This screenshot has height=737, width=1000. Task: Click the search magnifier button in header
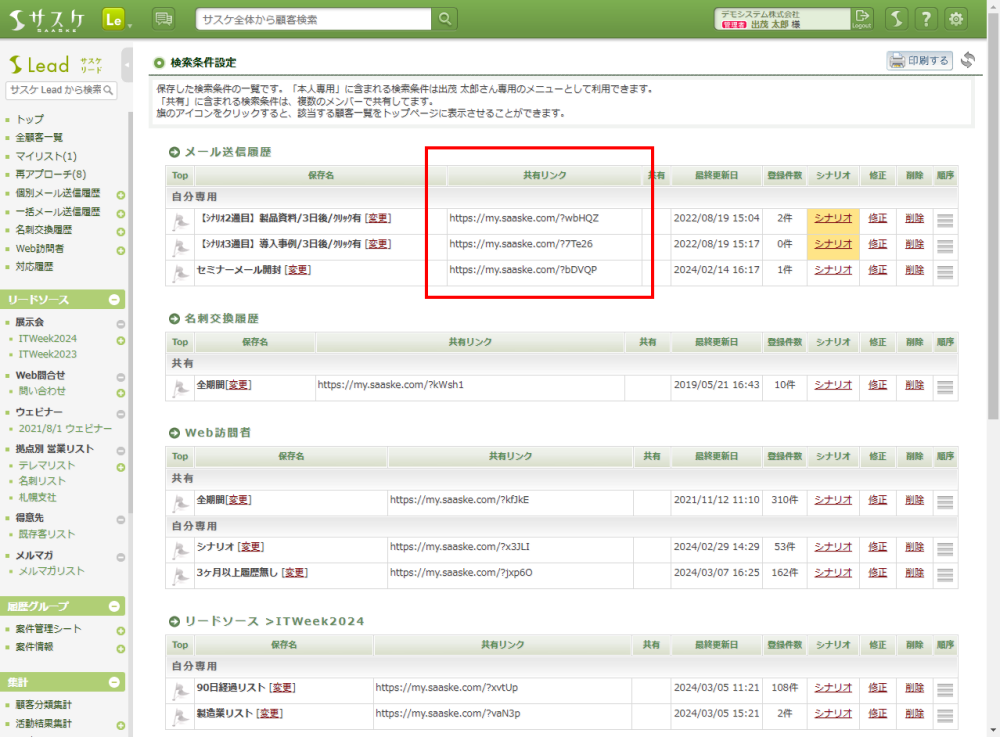(x=446, y=19)
